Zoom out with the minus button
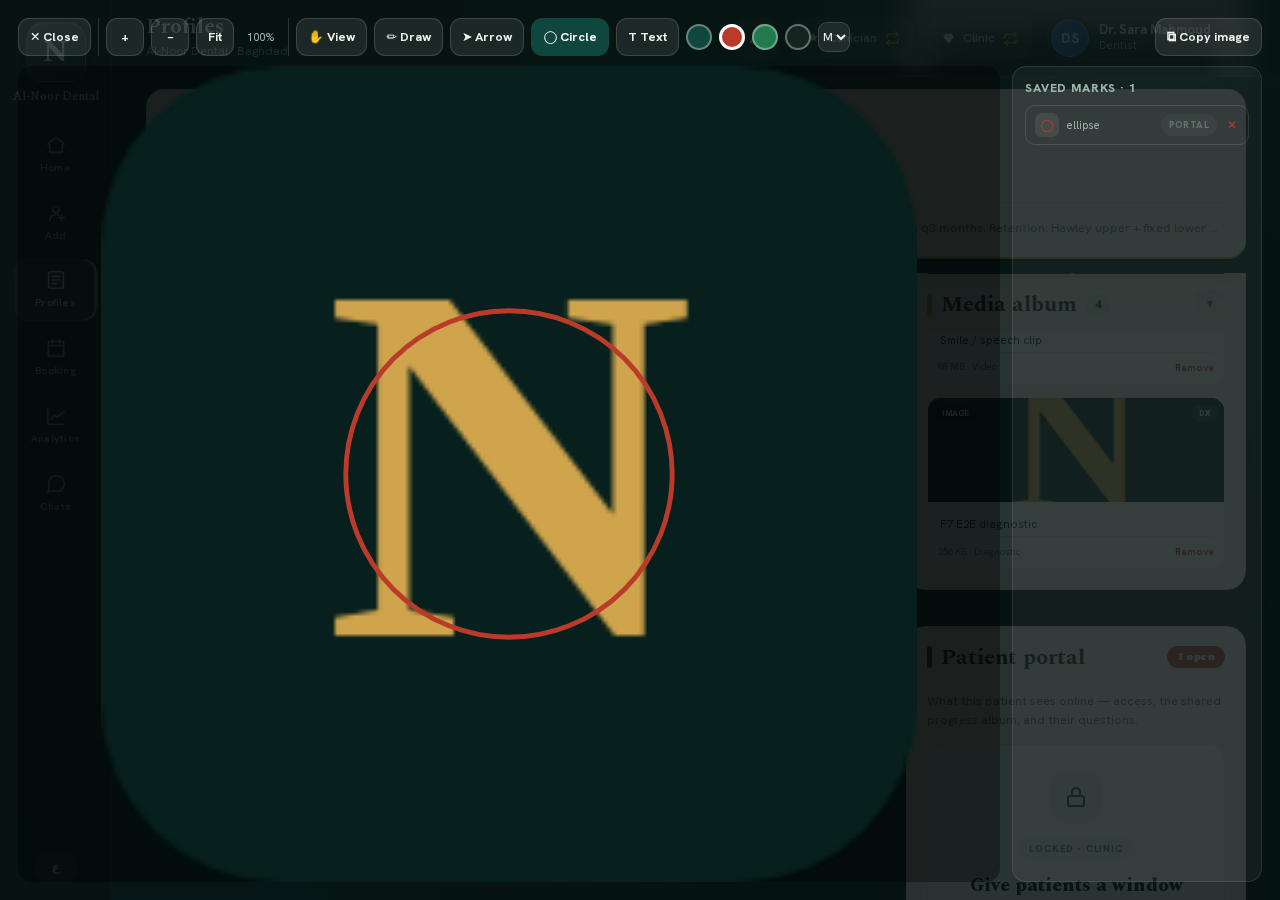1280x900 pixels. coord(170,37)
